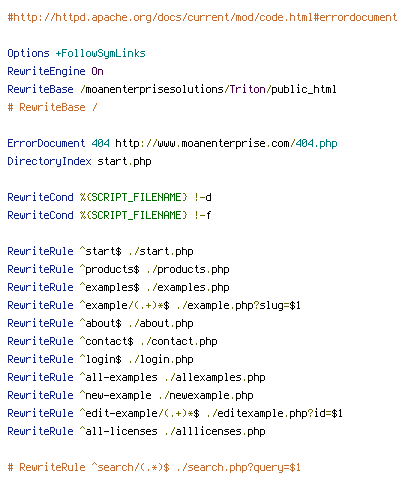Click the commented search.php rewrite rule
The width and height of the screenshot is (406, 484).
point(154,467)
